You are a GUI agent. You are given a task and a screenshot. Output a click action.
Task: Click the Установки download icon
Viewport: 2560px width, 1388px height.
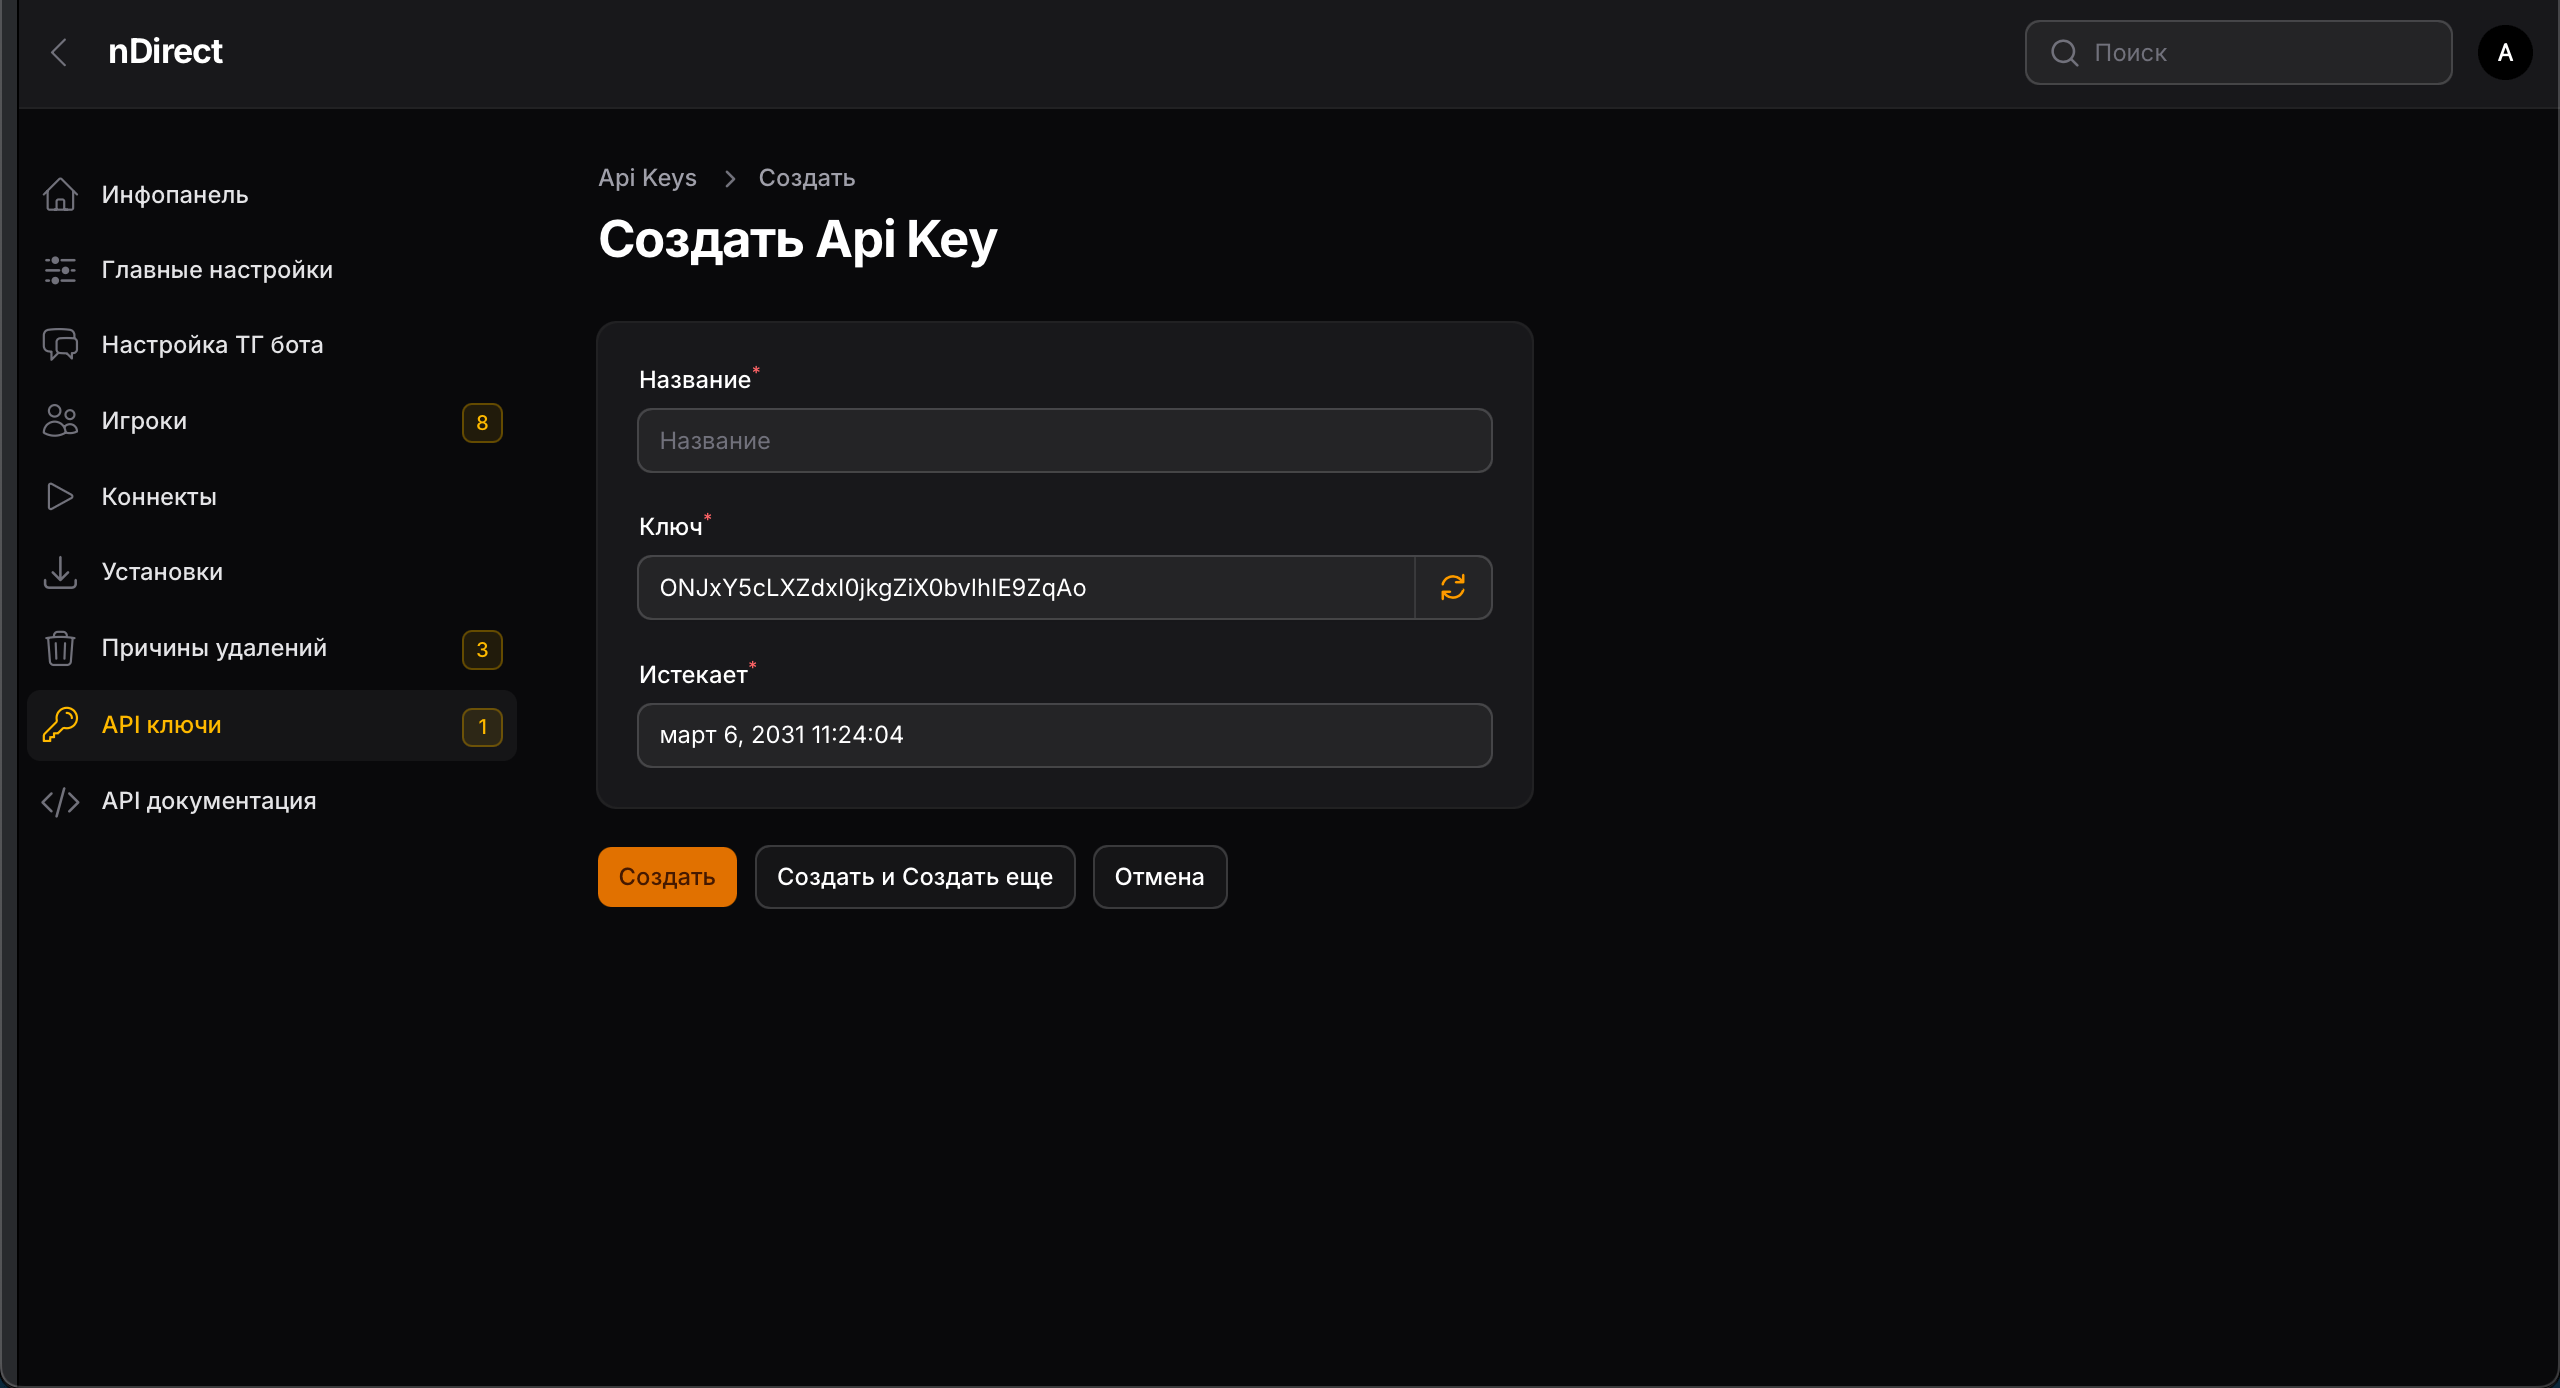tap(60, 572)
